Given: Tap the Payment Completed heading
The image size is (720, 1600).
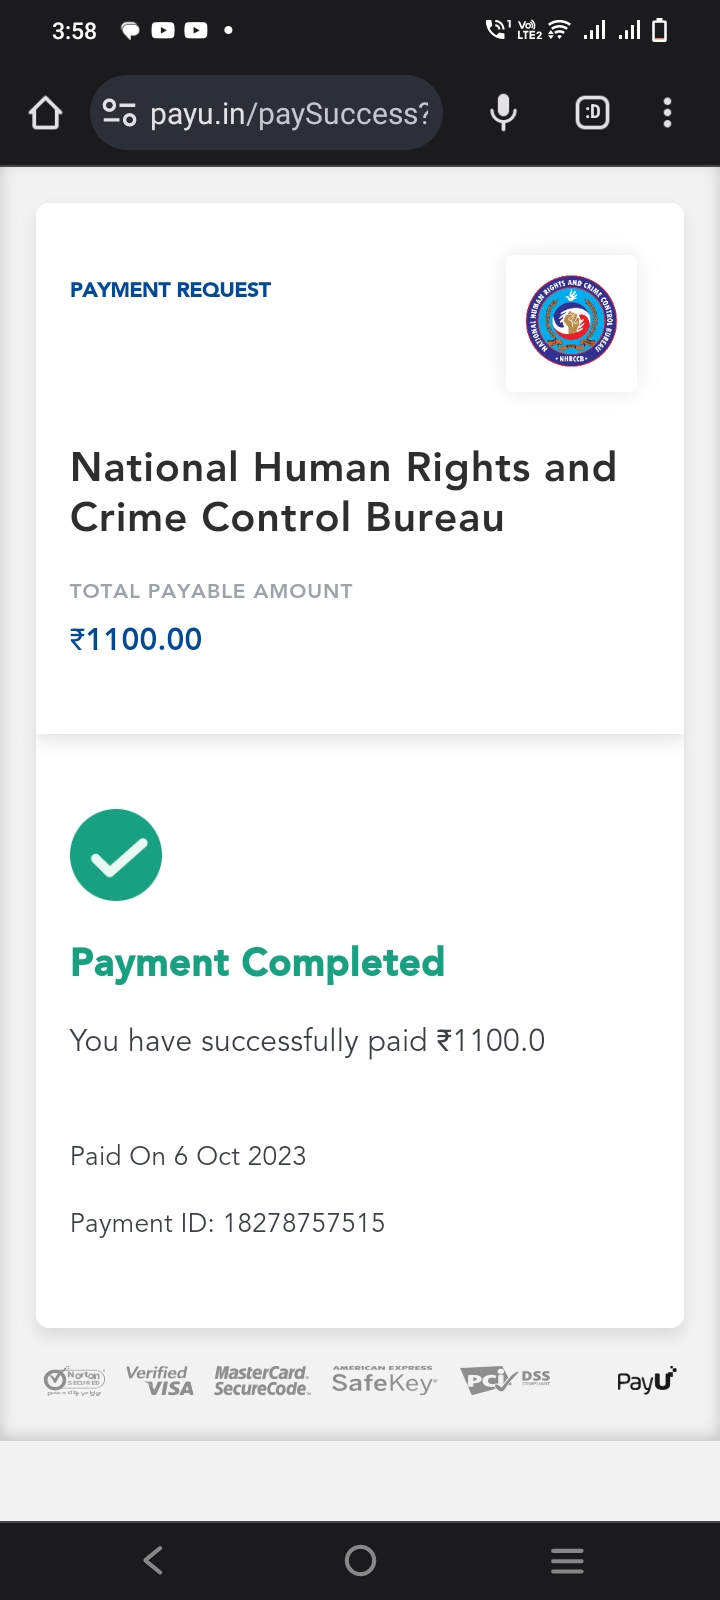Looking at the screenshot, I should point(257,963).
